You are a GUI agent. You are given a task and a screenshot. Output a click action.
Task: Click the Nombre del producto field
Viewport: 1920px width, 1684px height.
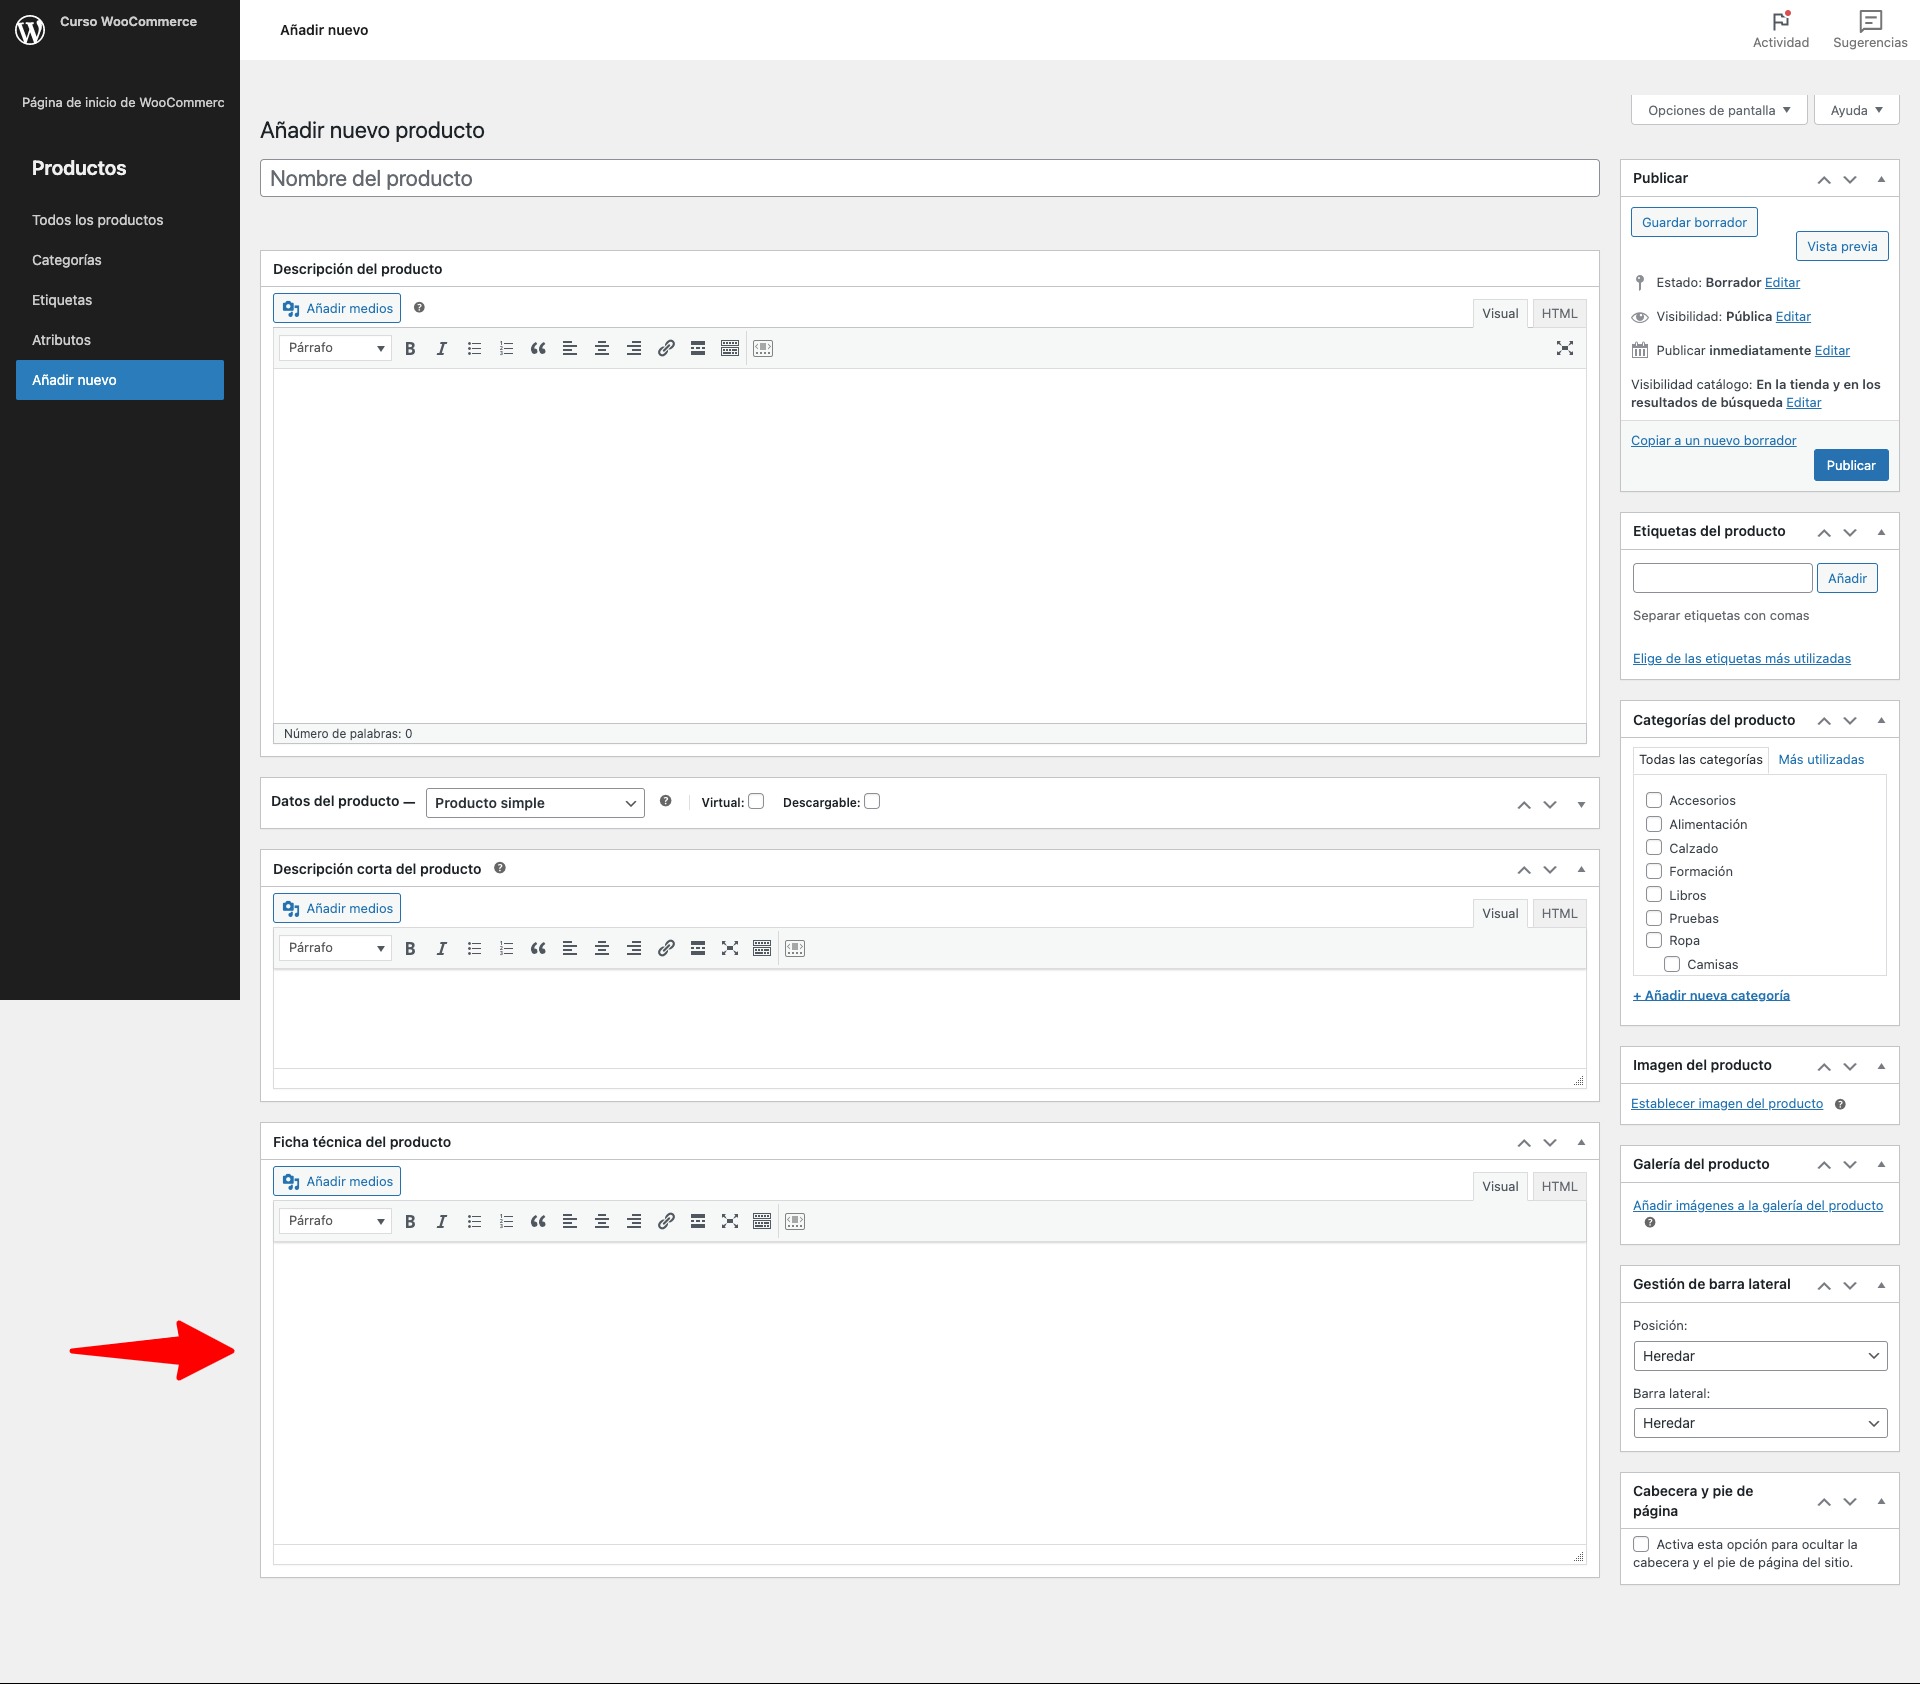929,178
